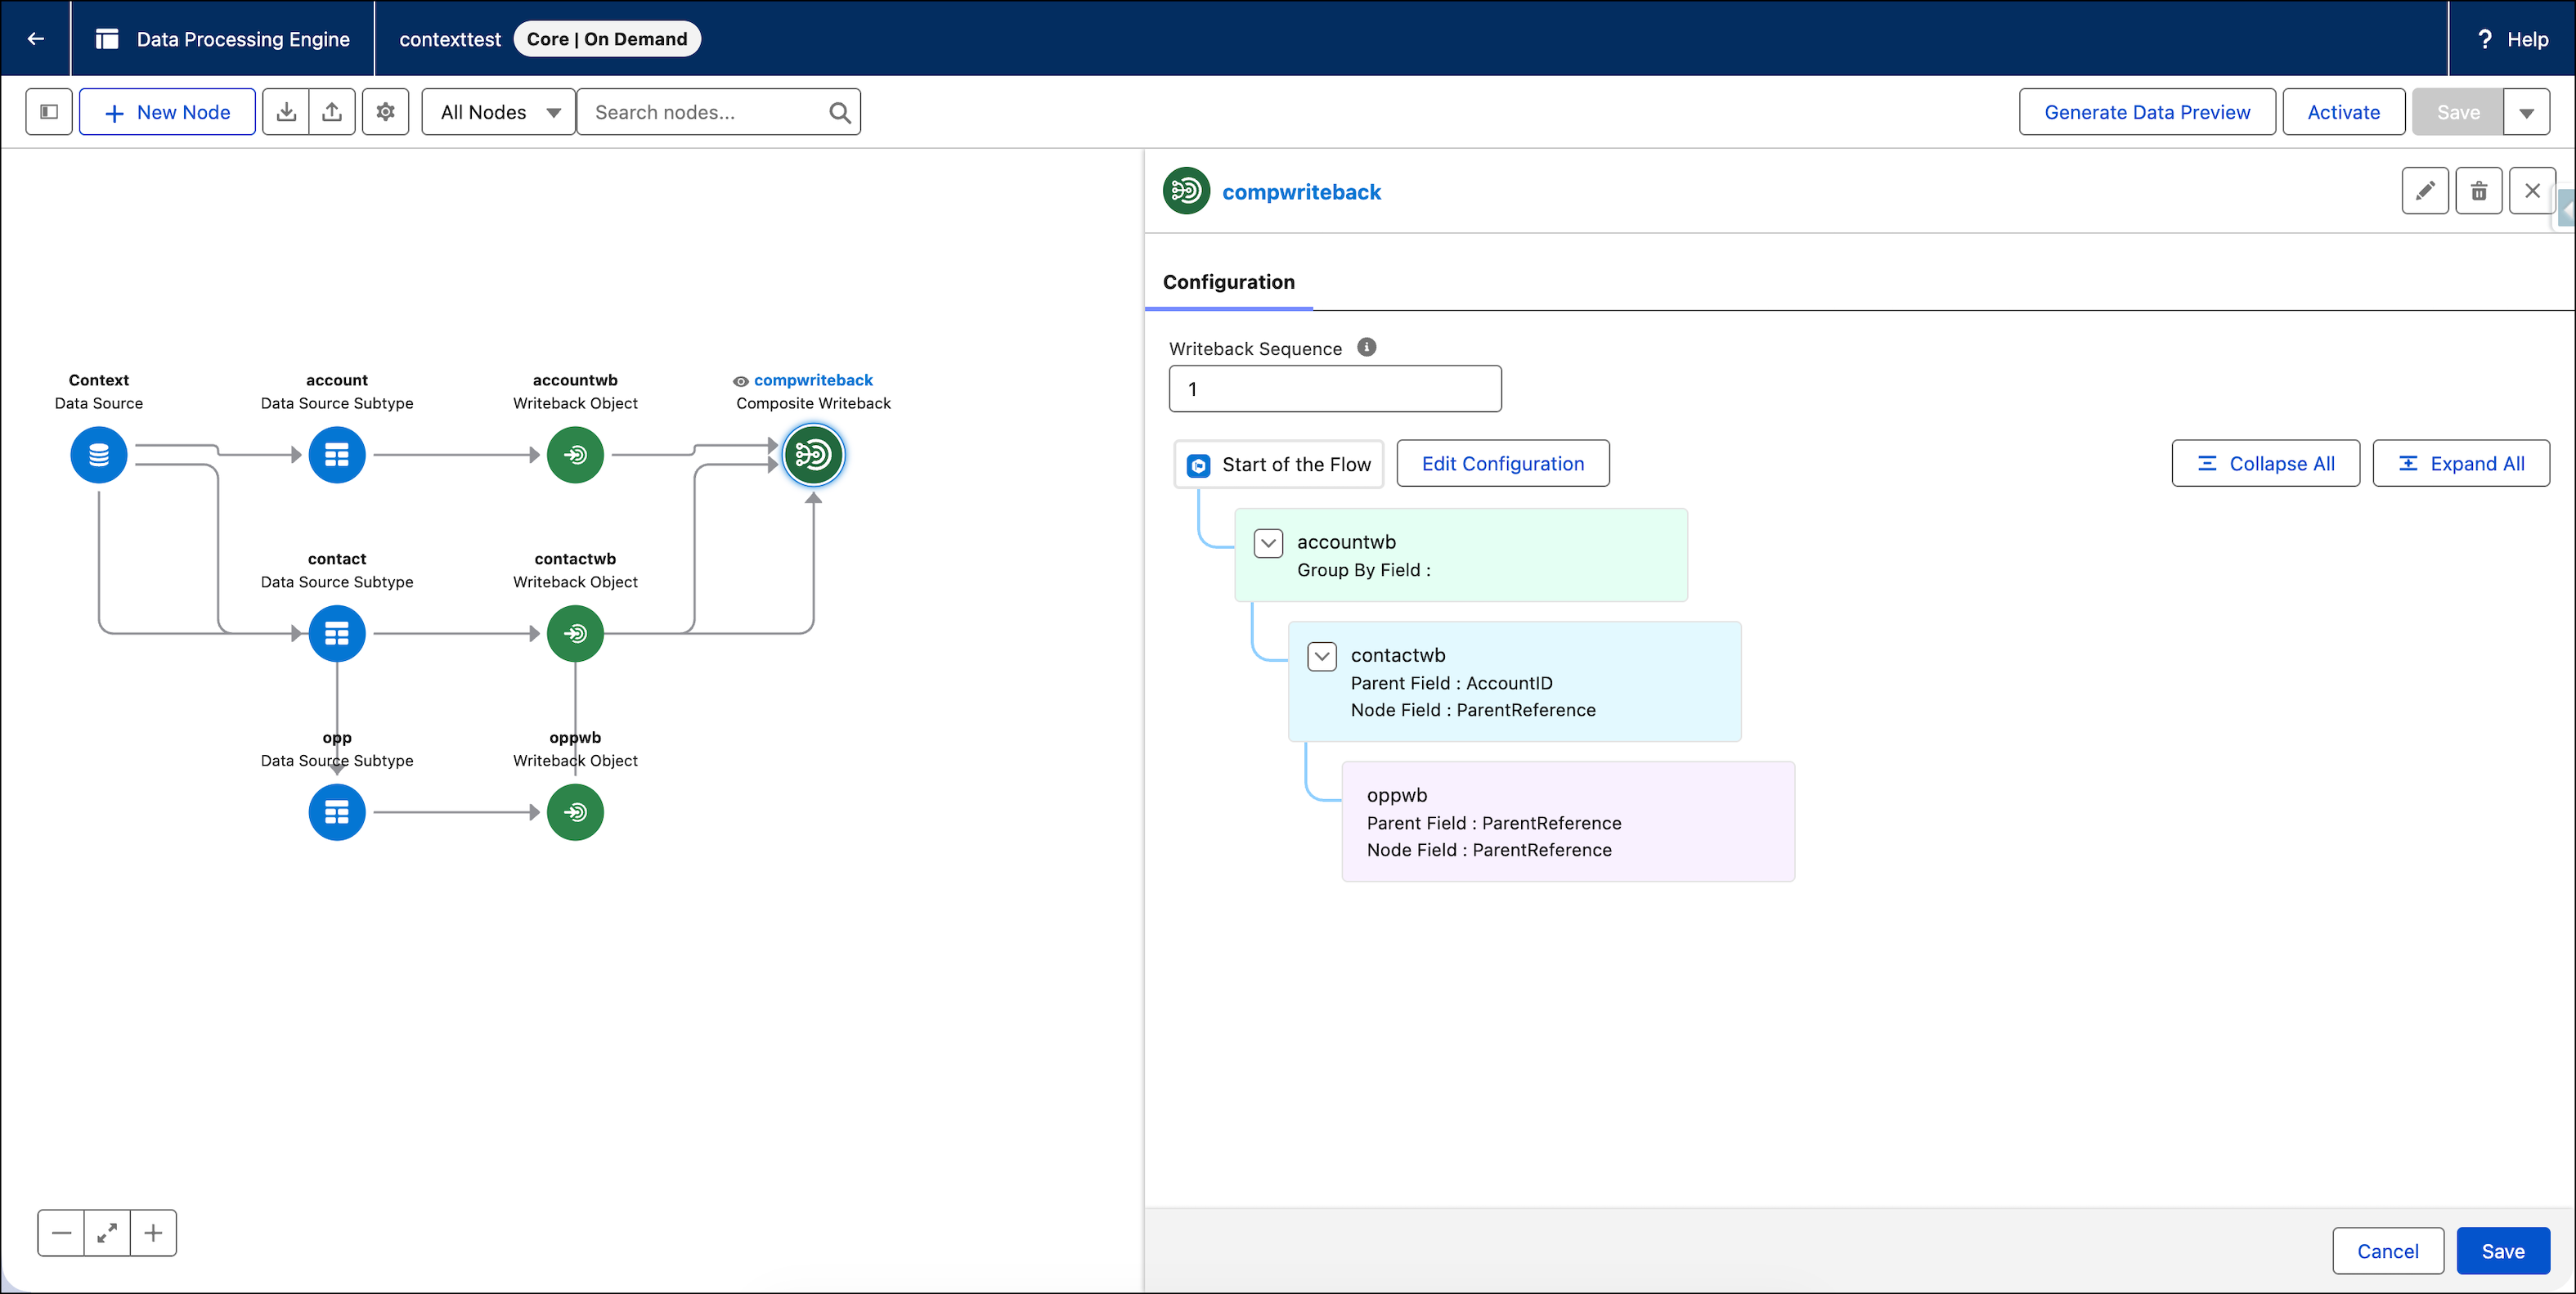2576x1294 pixels.
Task: Open the settings gear in toolbar
Action: [x=386, y=112]
